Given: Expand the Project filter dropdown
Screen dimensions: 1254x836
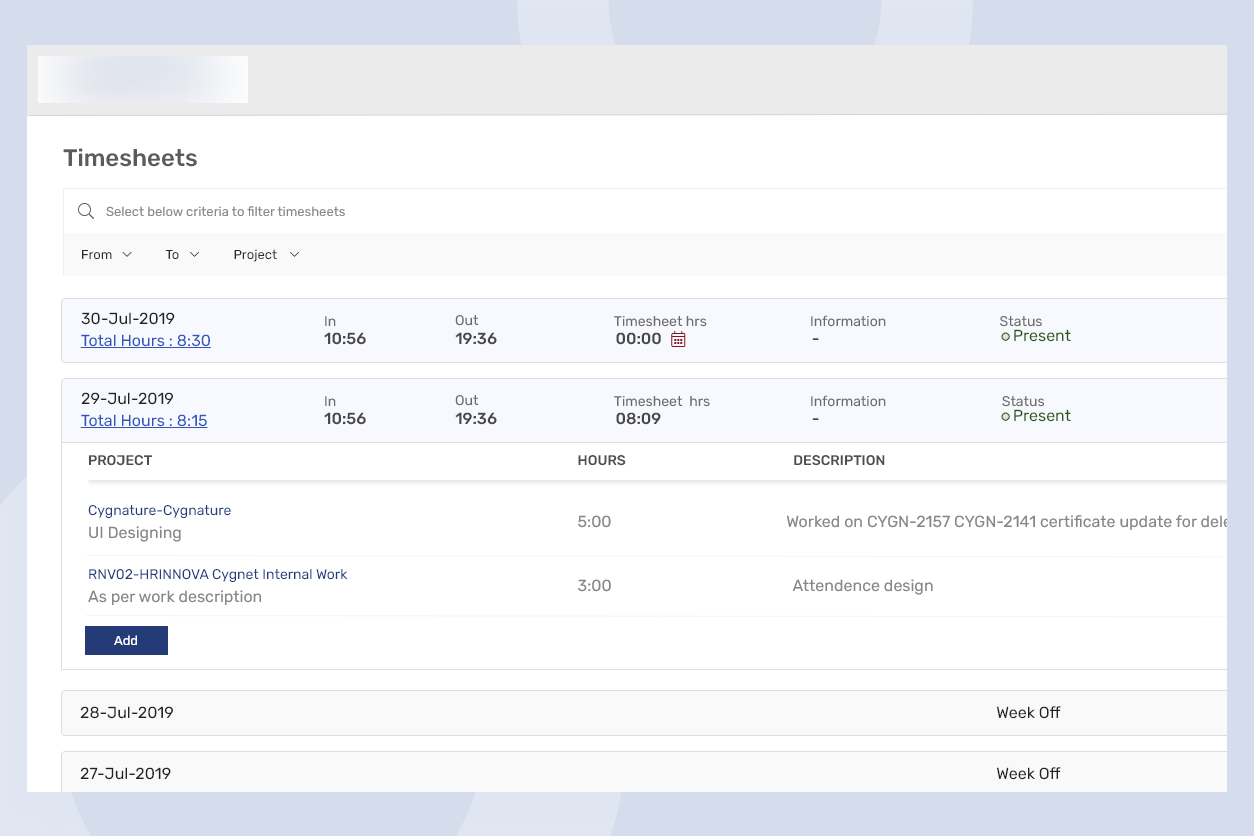Looking at the screenshot, I should (266, 255).
